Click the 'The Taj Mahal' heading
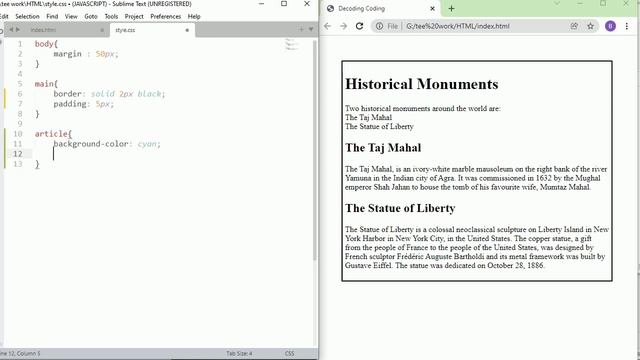640x360 pixels. click(383, 148)
